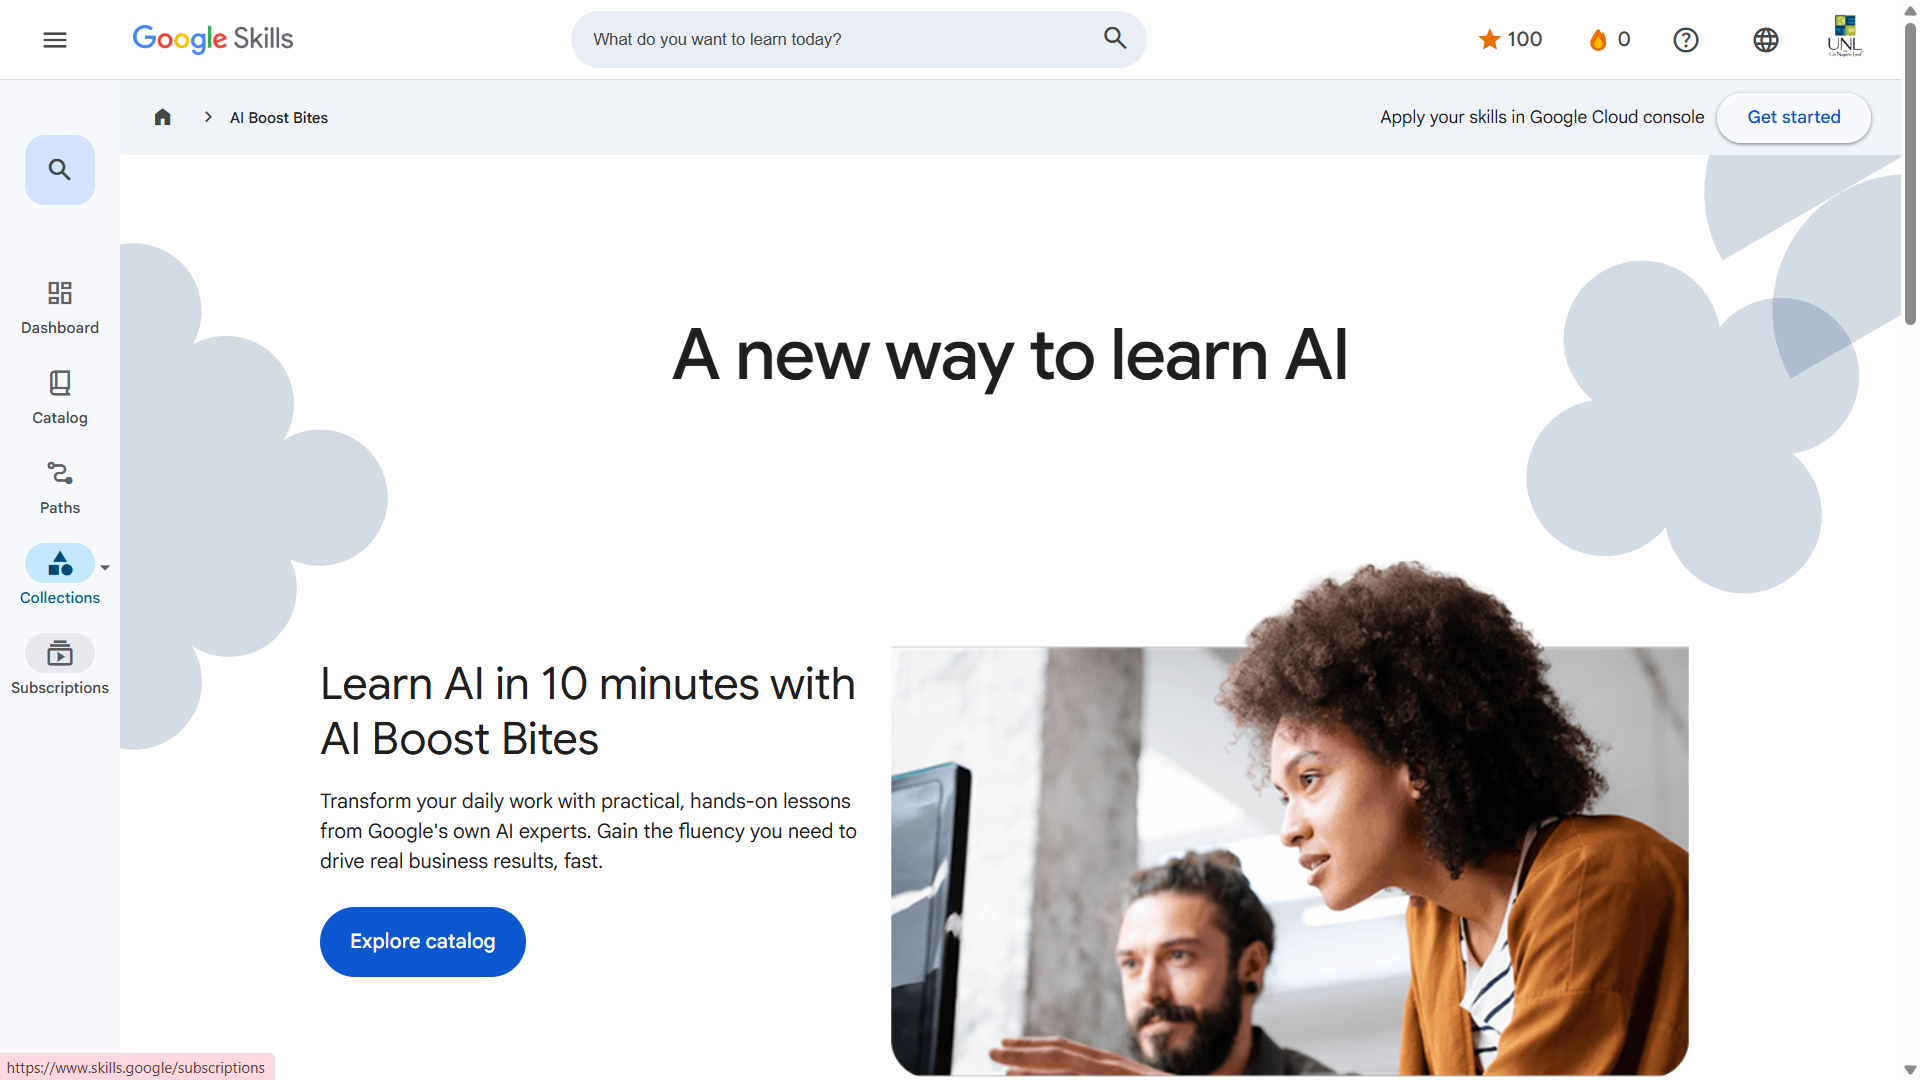
Task: Open Dashboard in the sidebar
Action: click(x=60, y=307)
